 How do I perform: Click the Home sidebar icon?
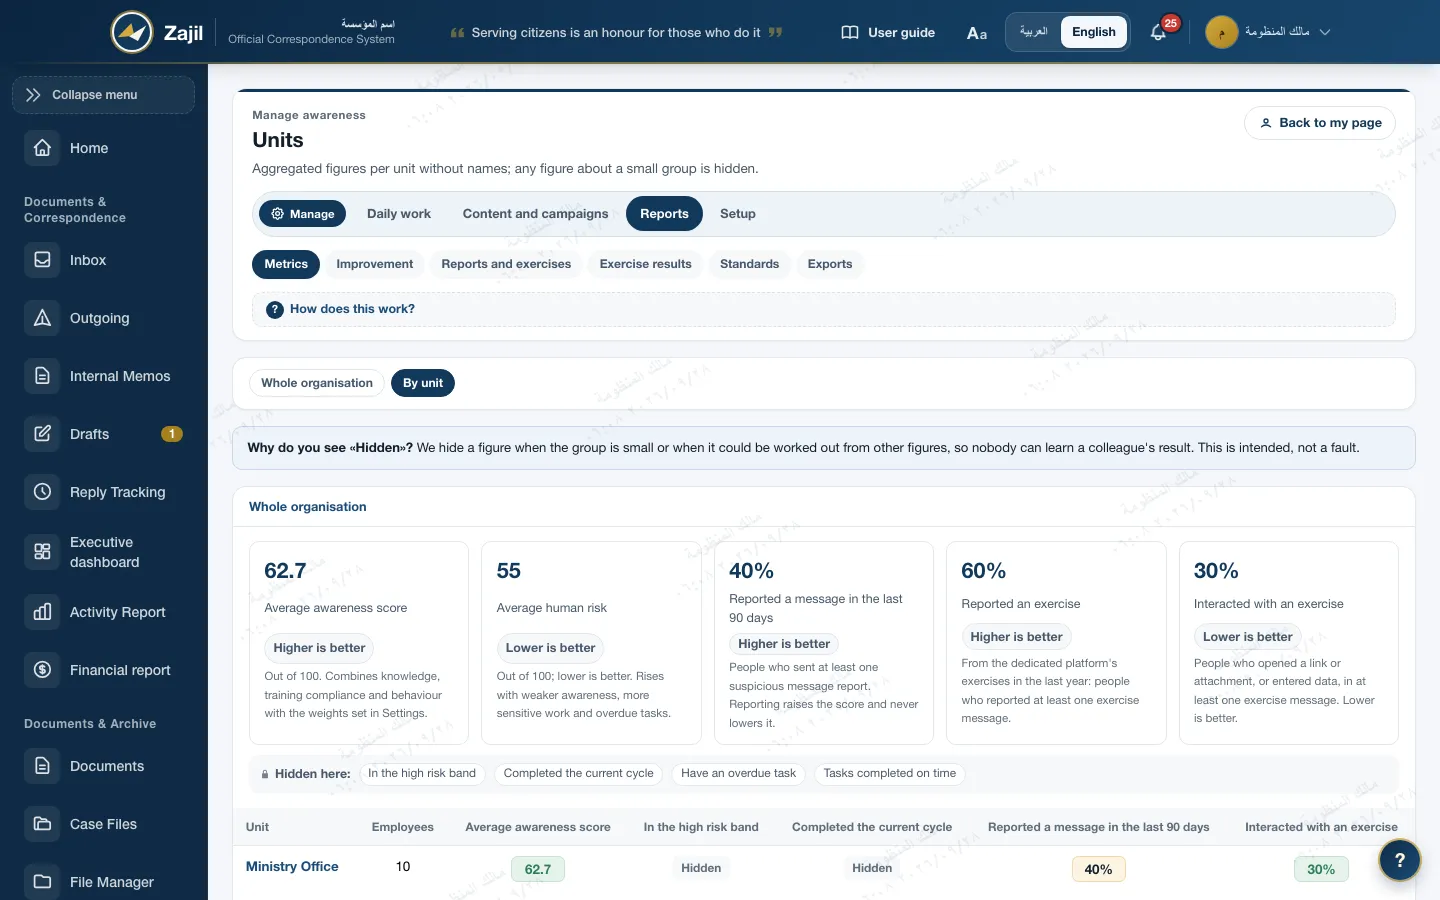coord(42,148)
